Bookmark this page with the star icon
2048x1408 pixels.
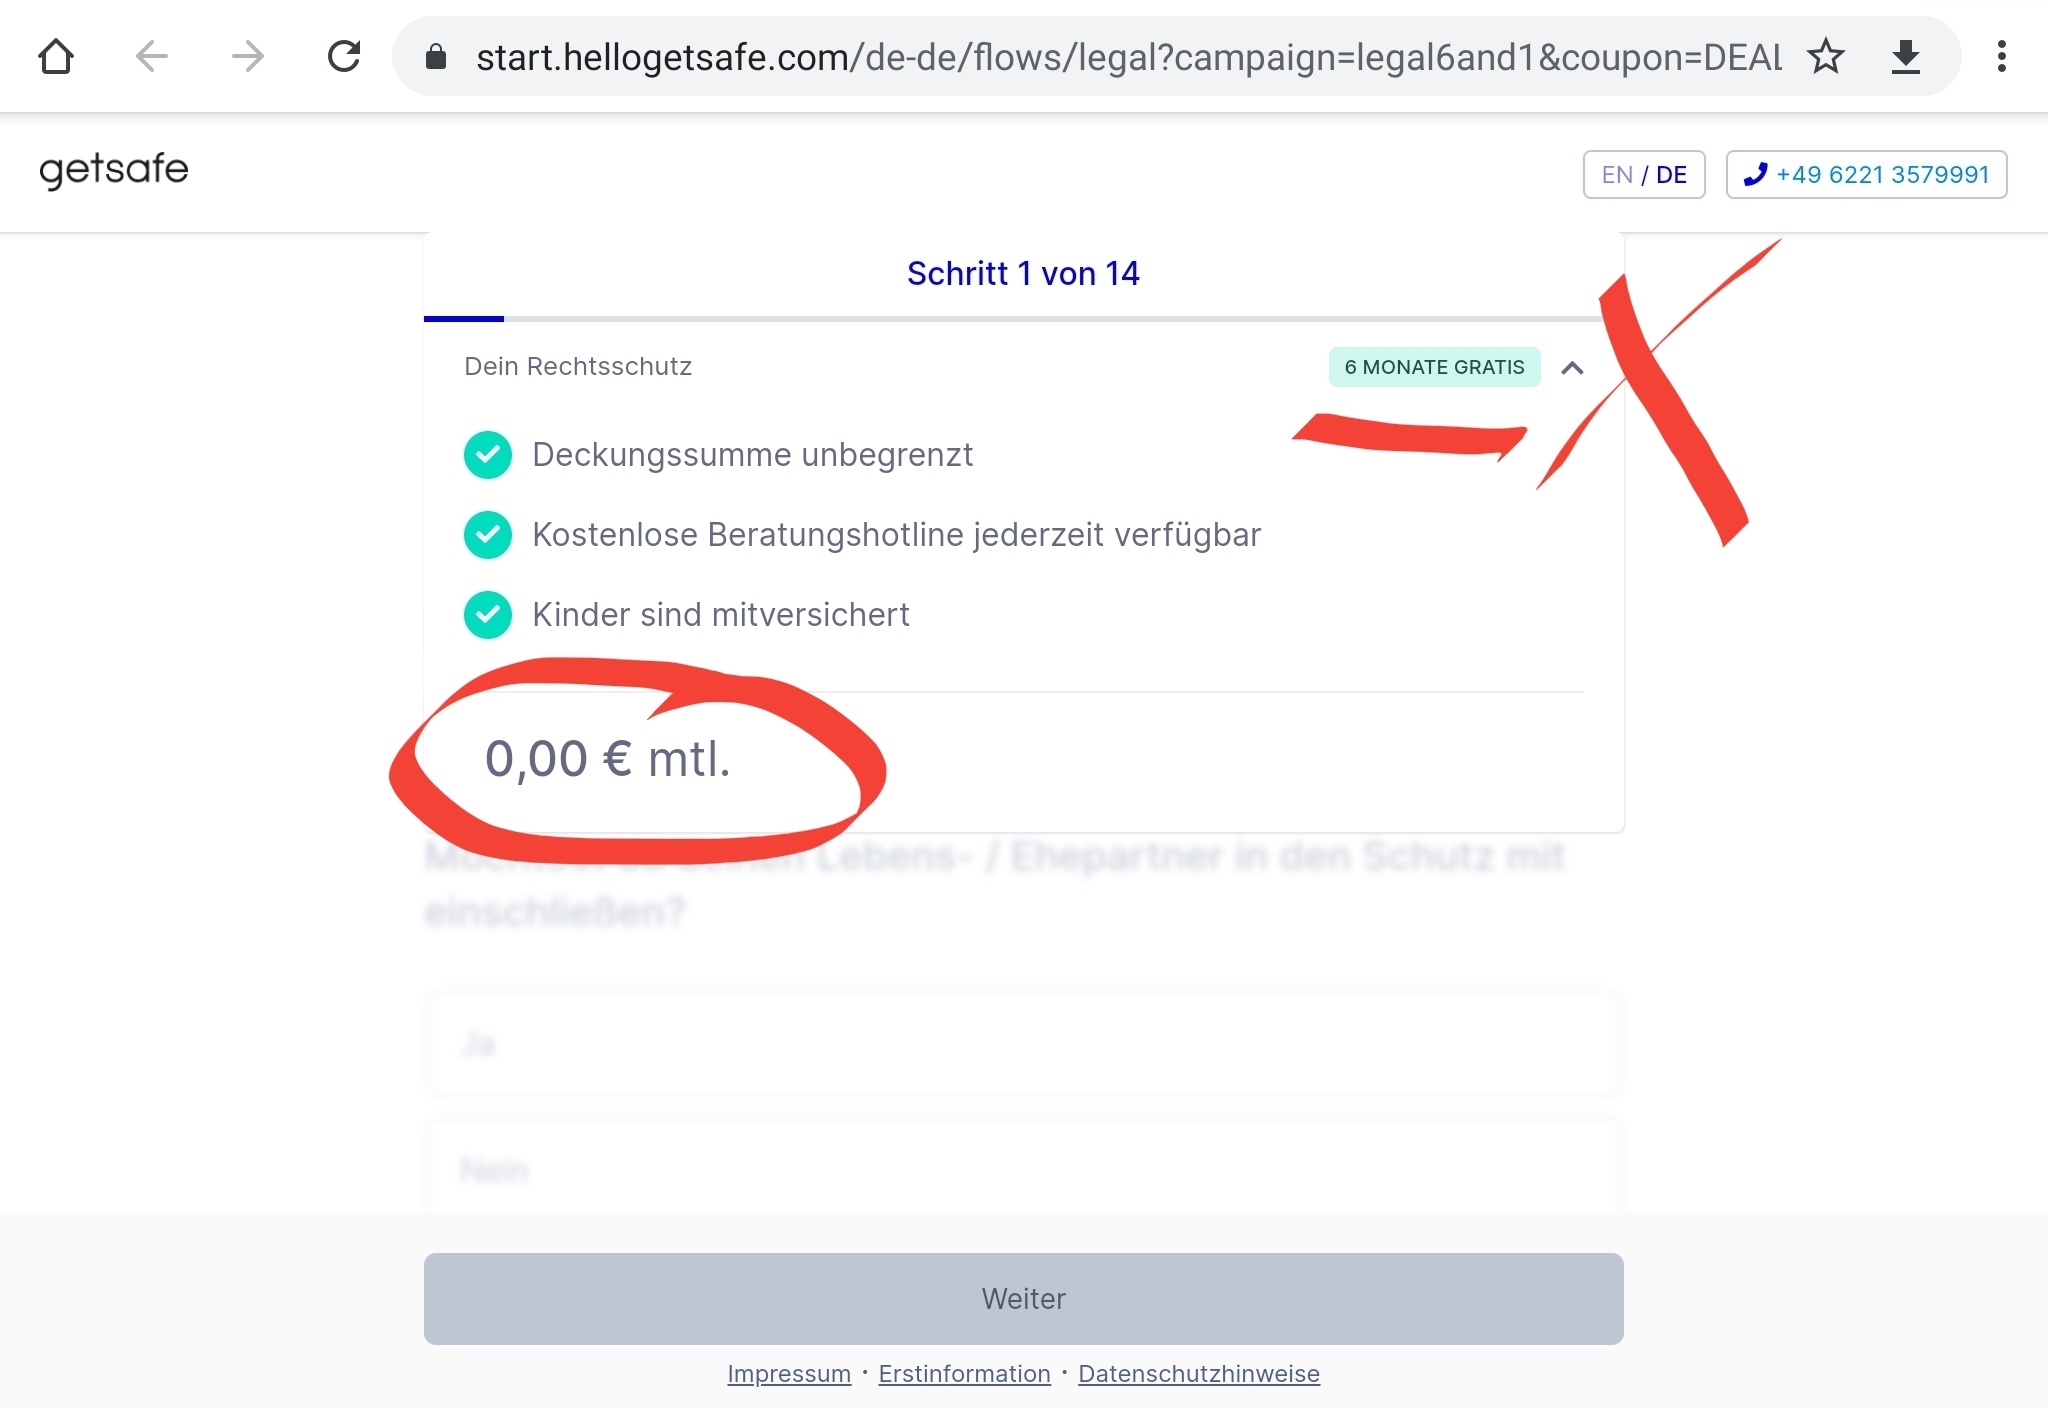point(1825,57)
